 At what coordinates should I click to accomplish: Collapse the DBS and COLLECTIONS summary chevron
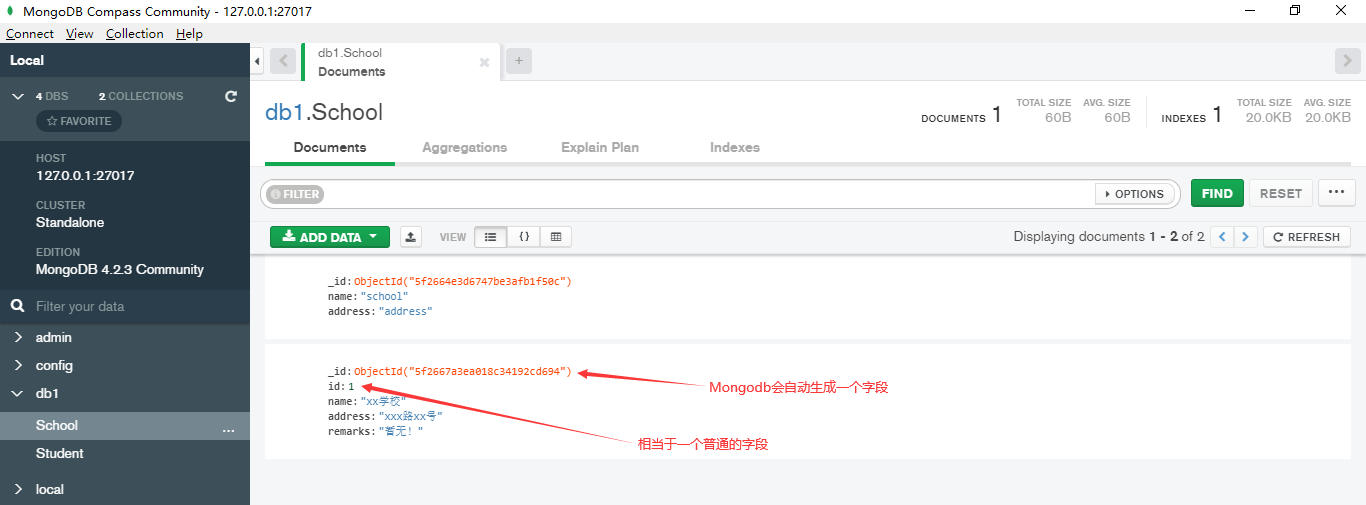tap(17, 96)
